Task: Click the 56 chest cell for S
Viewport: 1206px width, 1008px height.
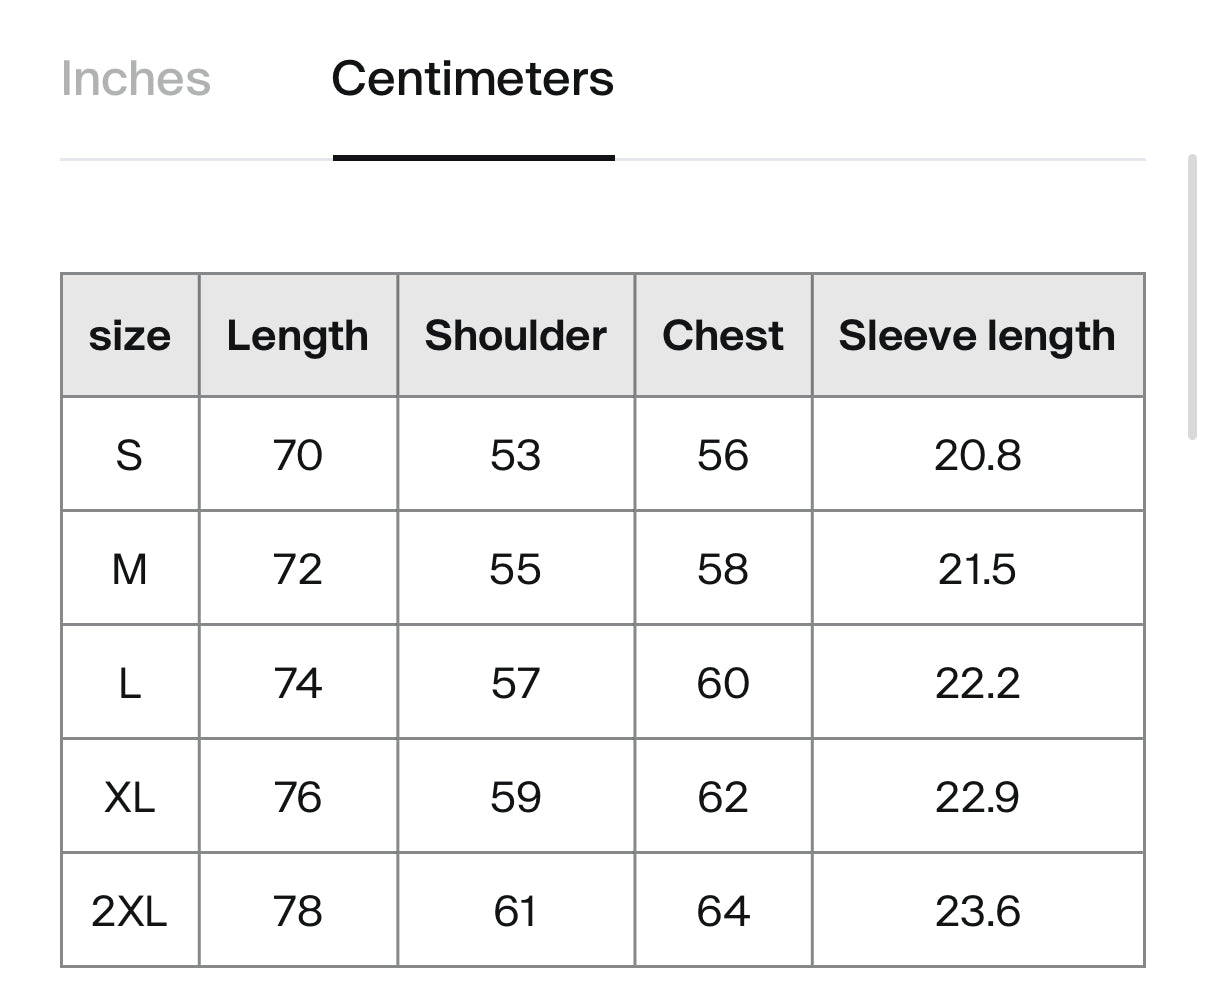Action: click(723, 455)
